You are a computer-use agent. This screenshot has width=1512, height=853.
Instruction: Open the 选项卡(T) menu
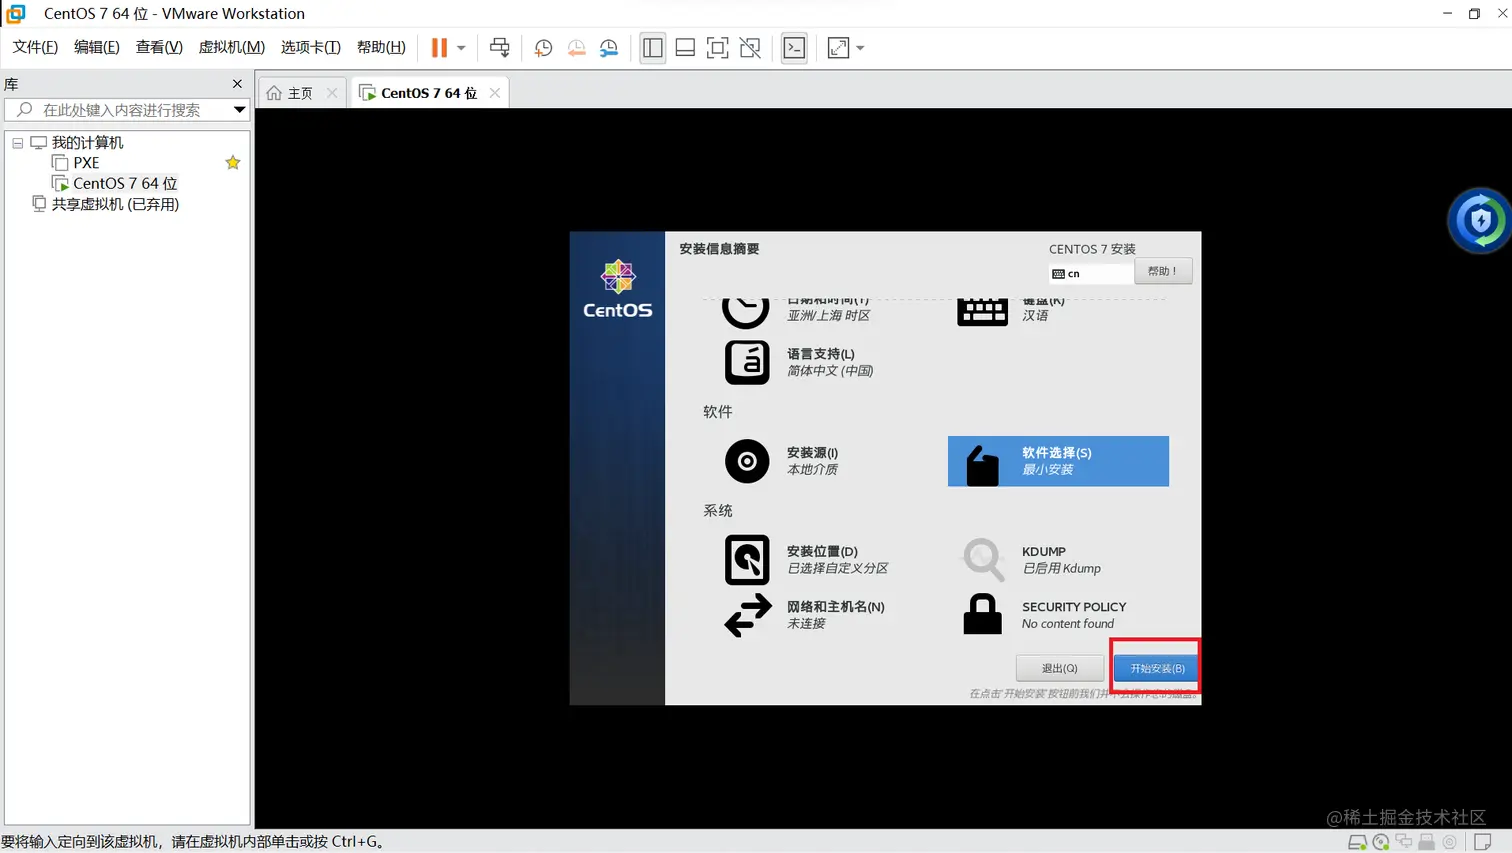pos(311,47)
